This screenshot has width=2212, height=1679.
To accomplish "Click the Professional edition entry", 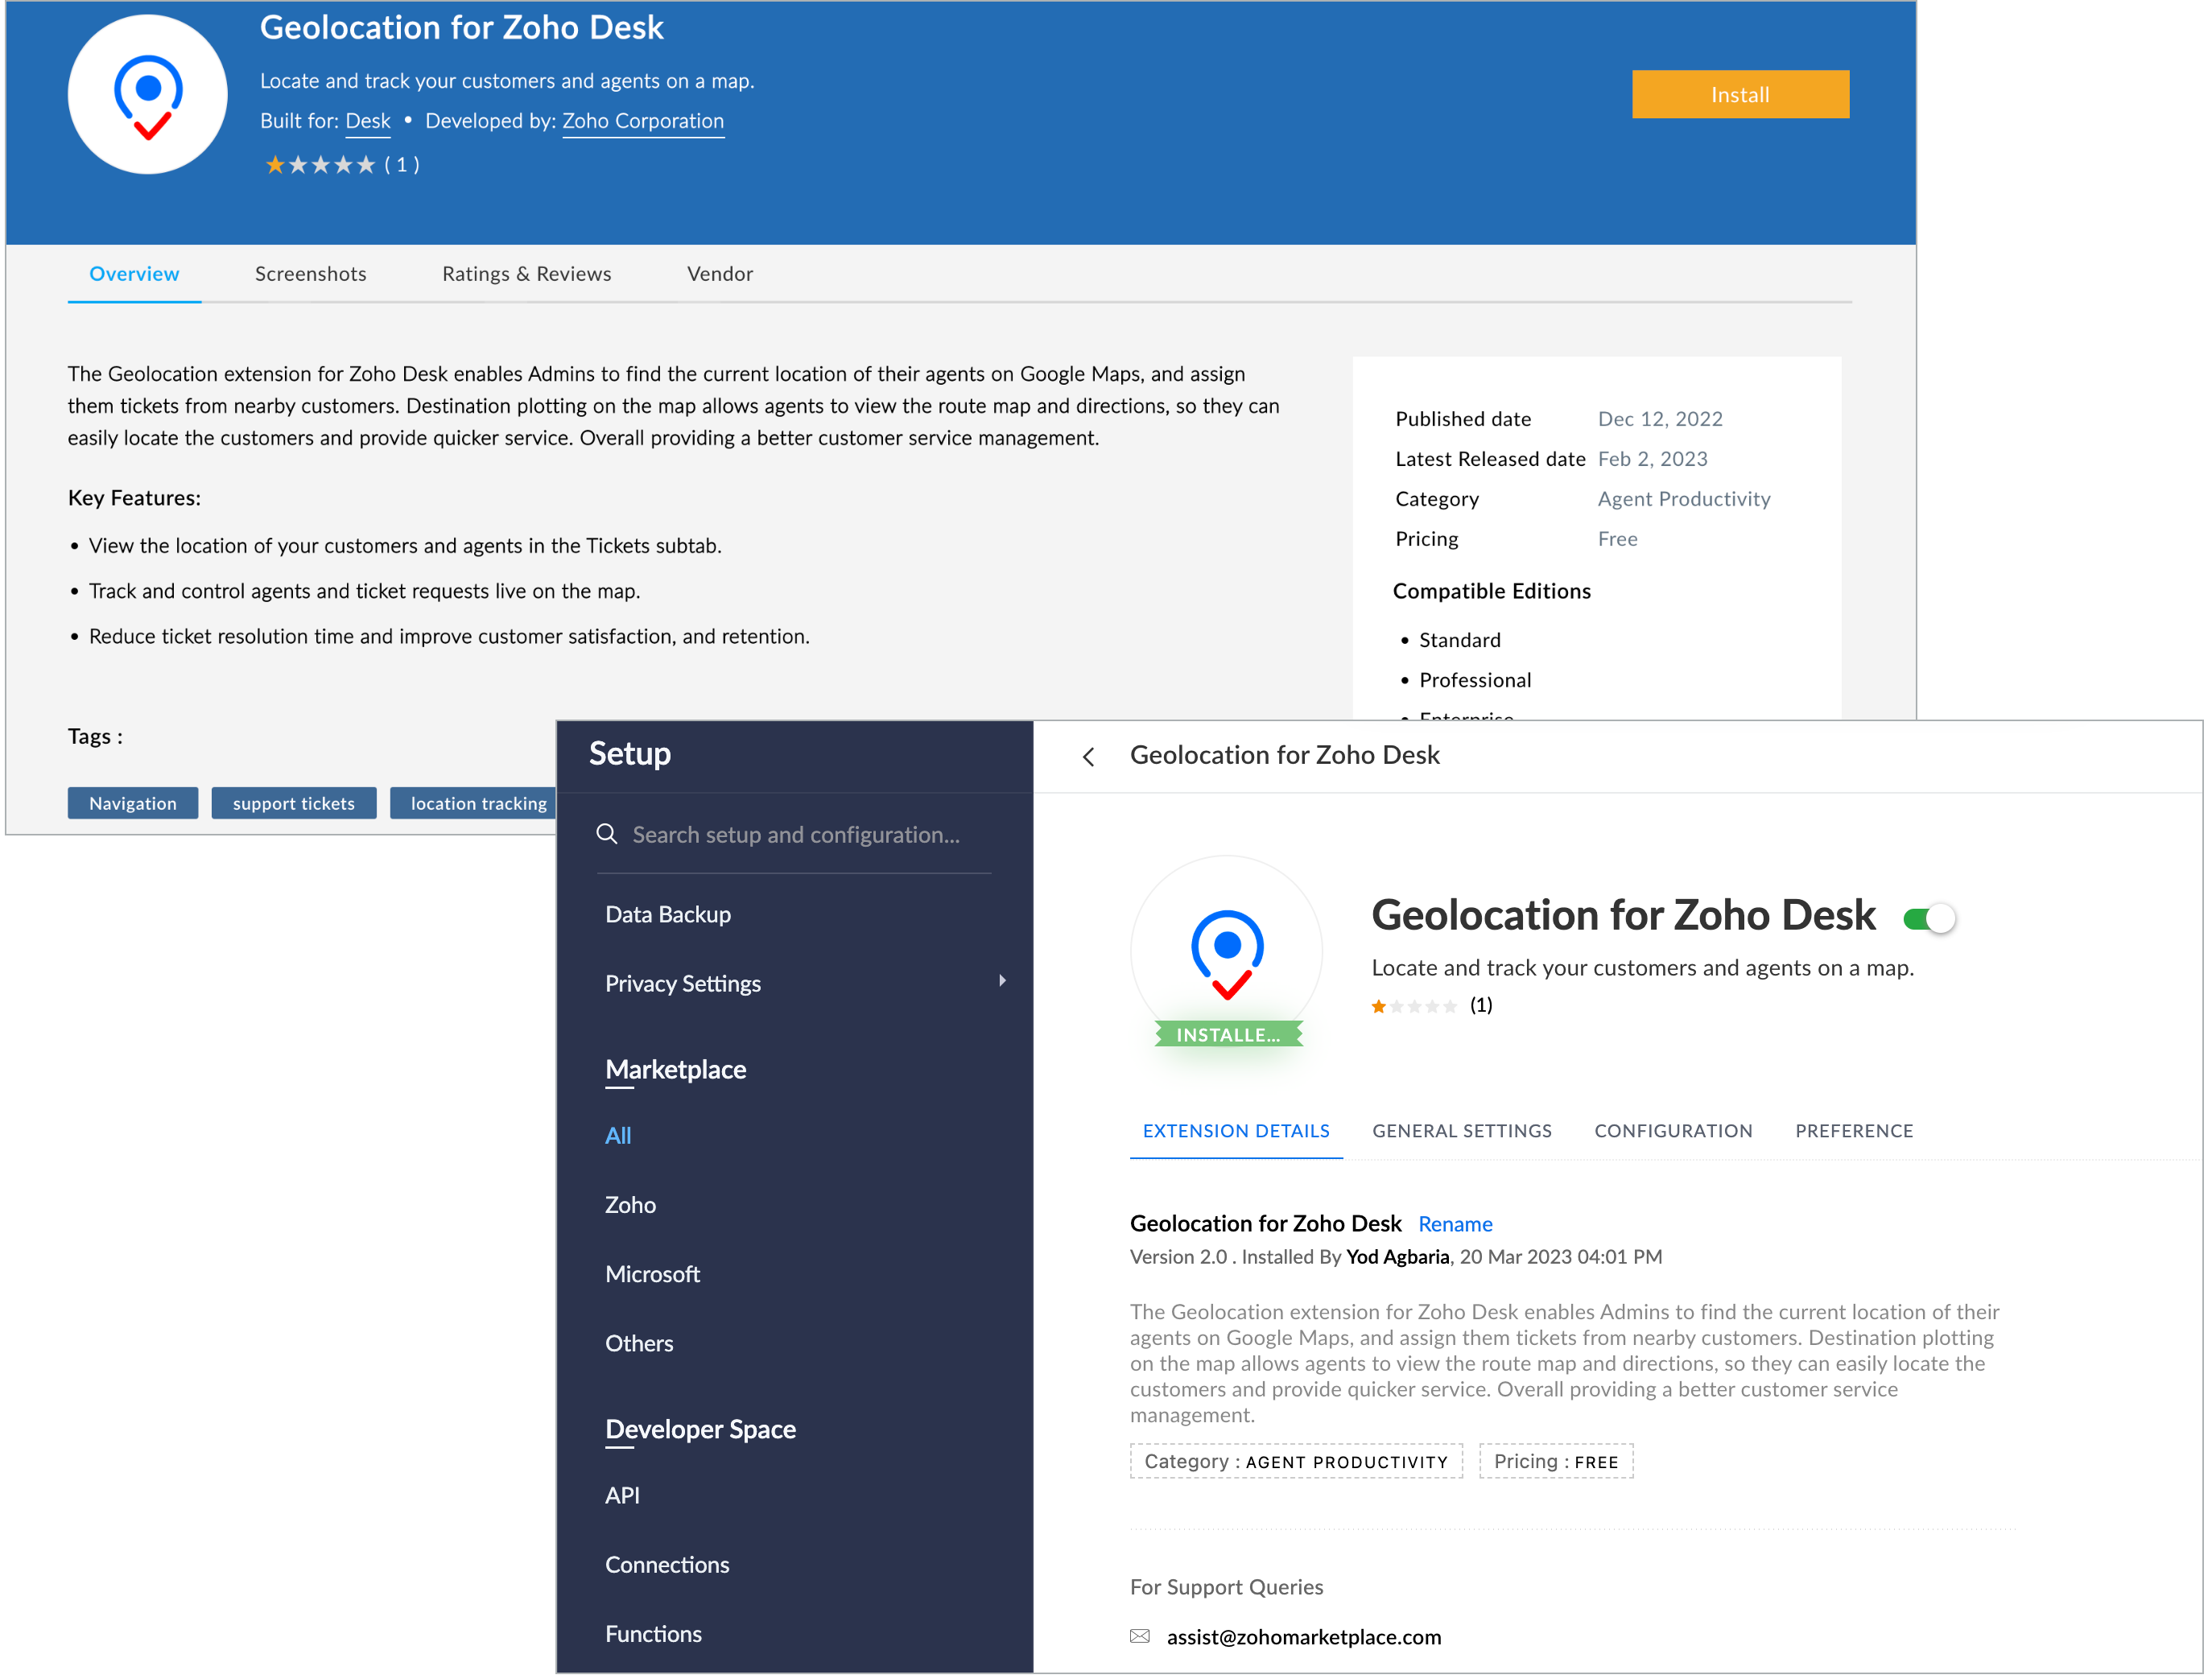I will tap(1474, 680).
